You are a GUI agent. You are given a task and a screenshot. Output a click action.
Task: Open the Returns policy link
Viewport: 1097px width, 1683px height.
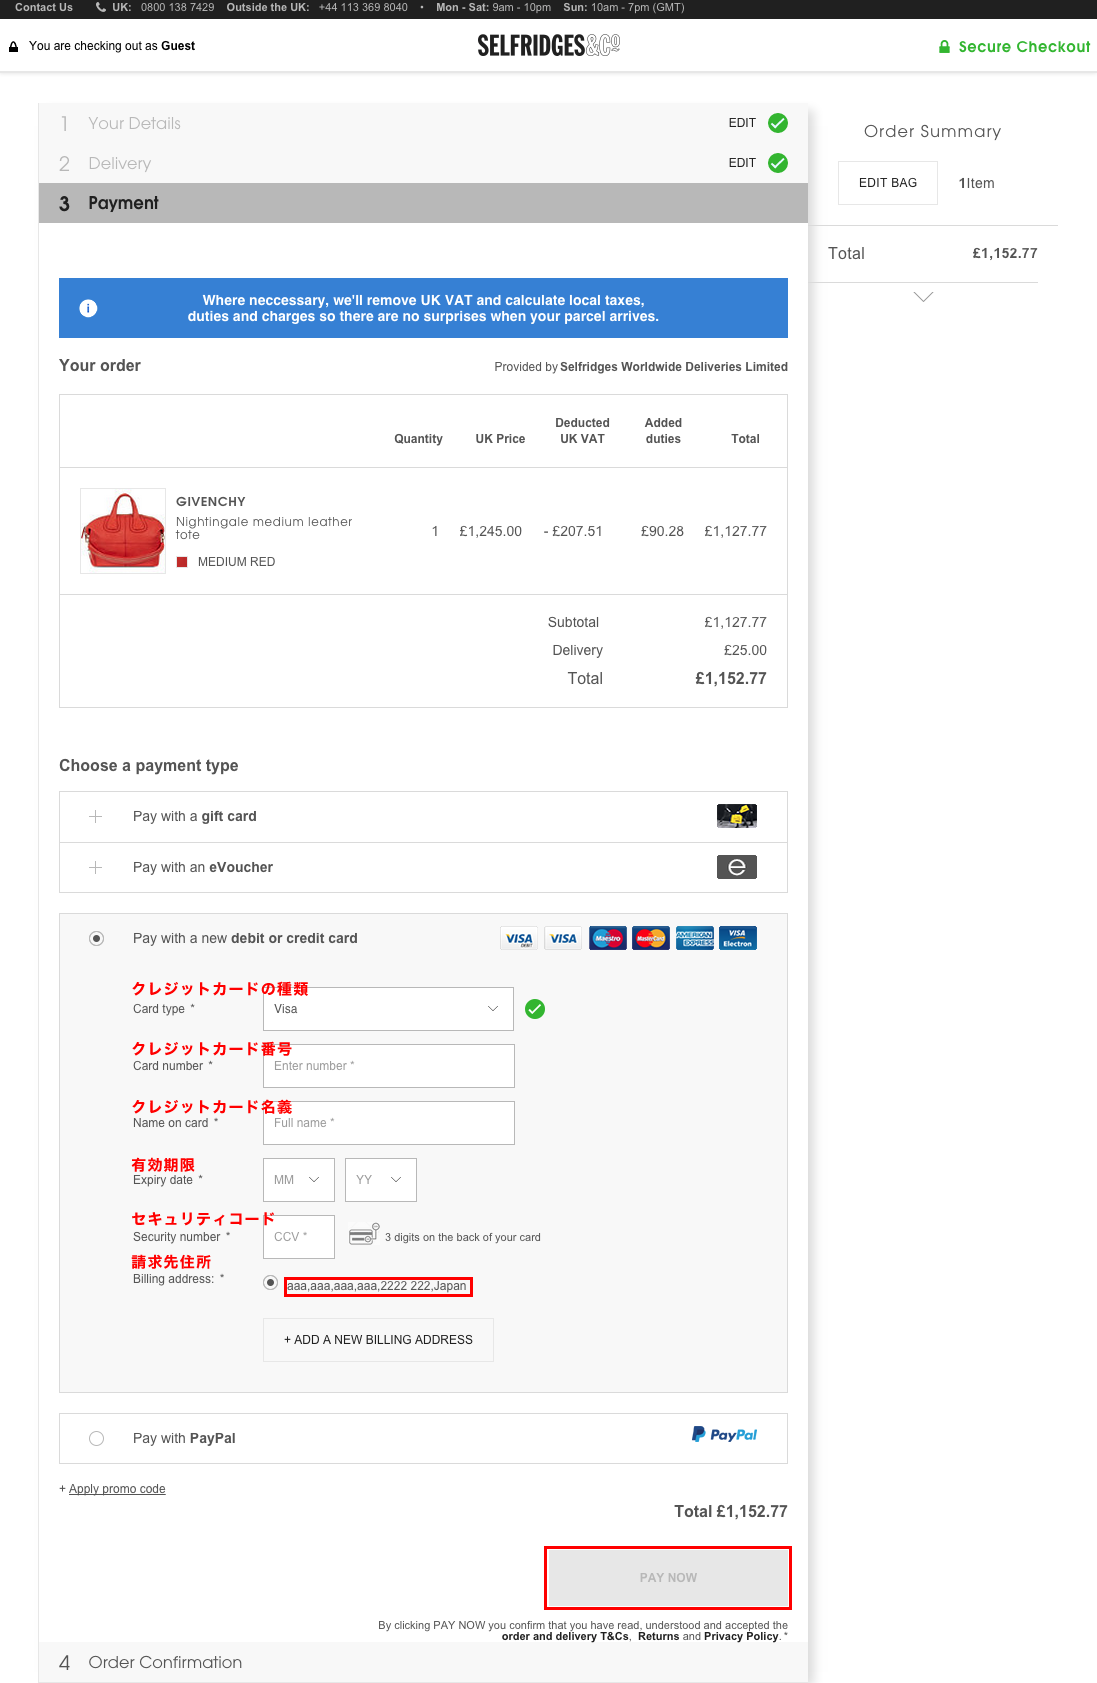coord(658,1636)
